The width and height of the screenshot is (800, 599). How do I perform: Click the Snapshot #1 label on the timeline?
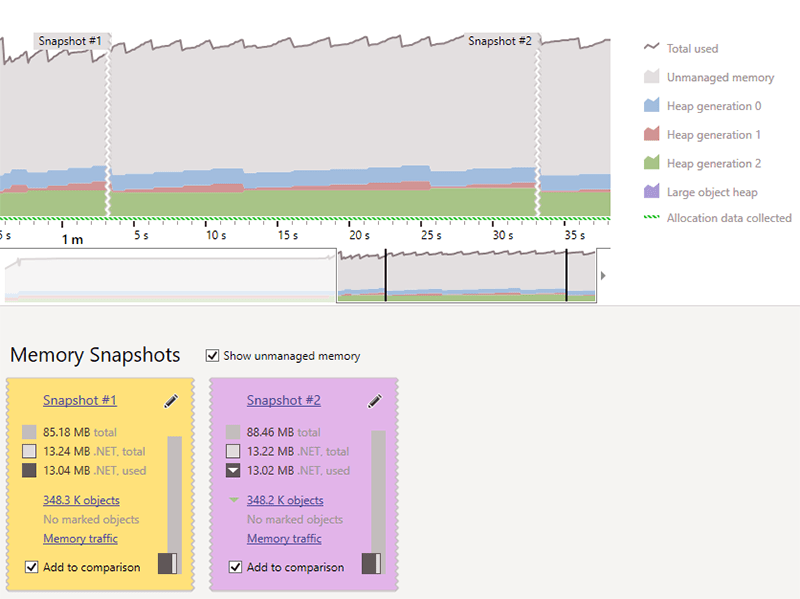pos(70,41)
